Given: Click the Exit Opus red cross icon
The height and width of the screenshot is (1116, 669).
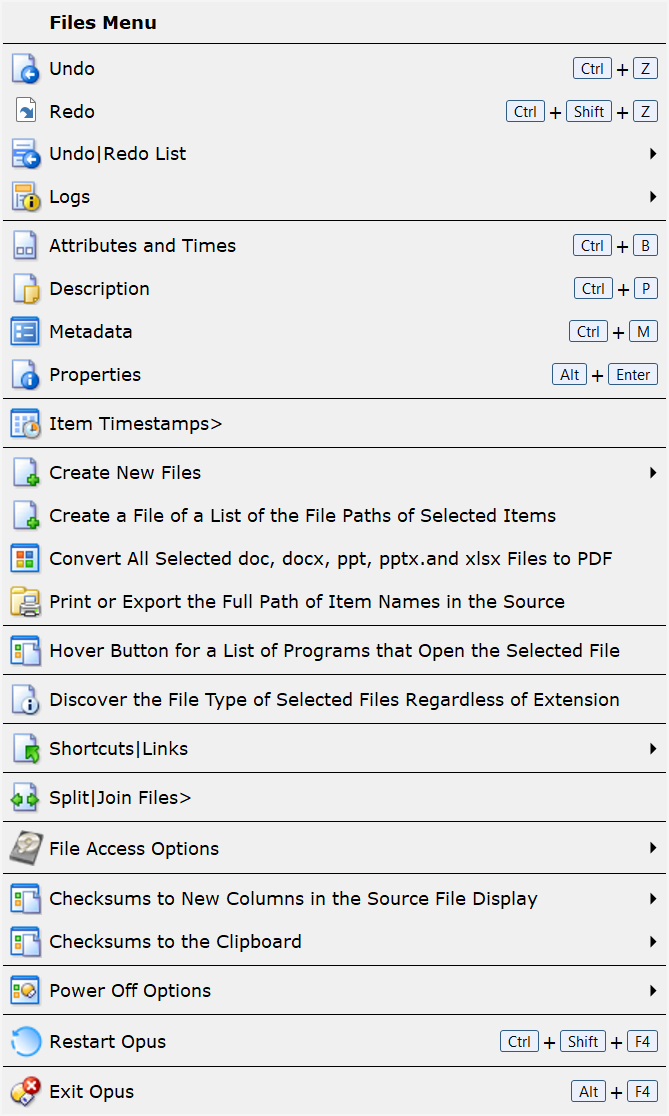Looking at the screenshot, I should tap(25, 1092).
